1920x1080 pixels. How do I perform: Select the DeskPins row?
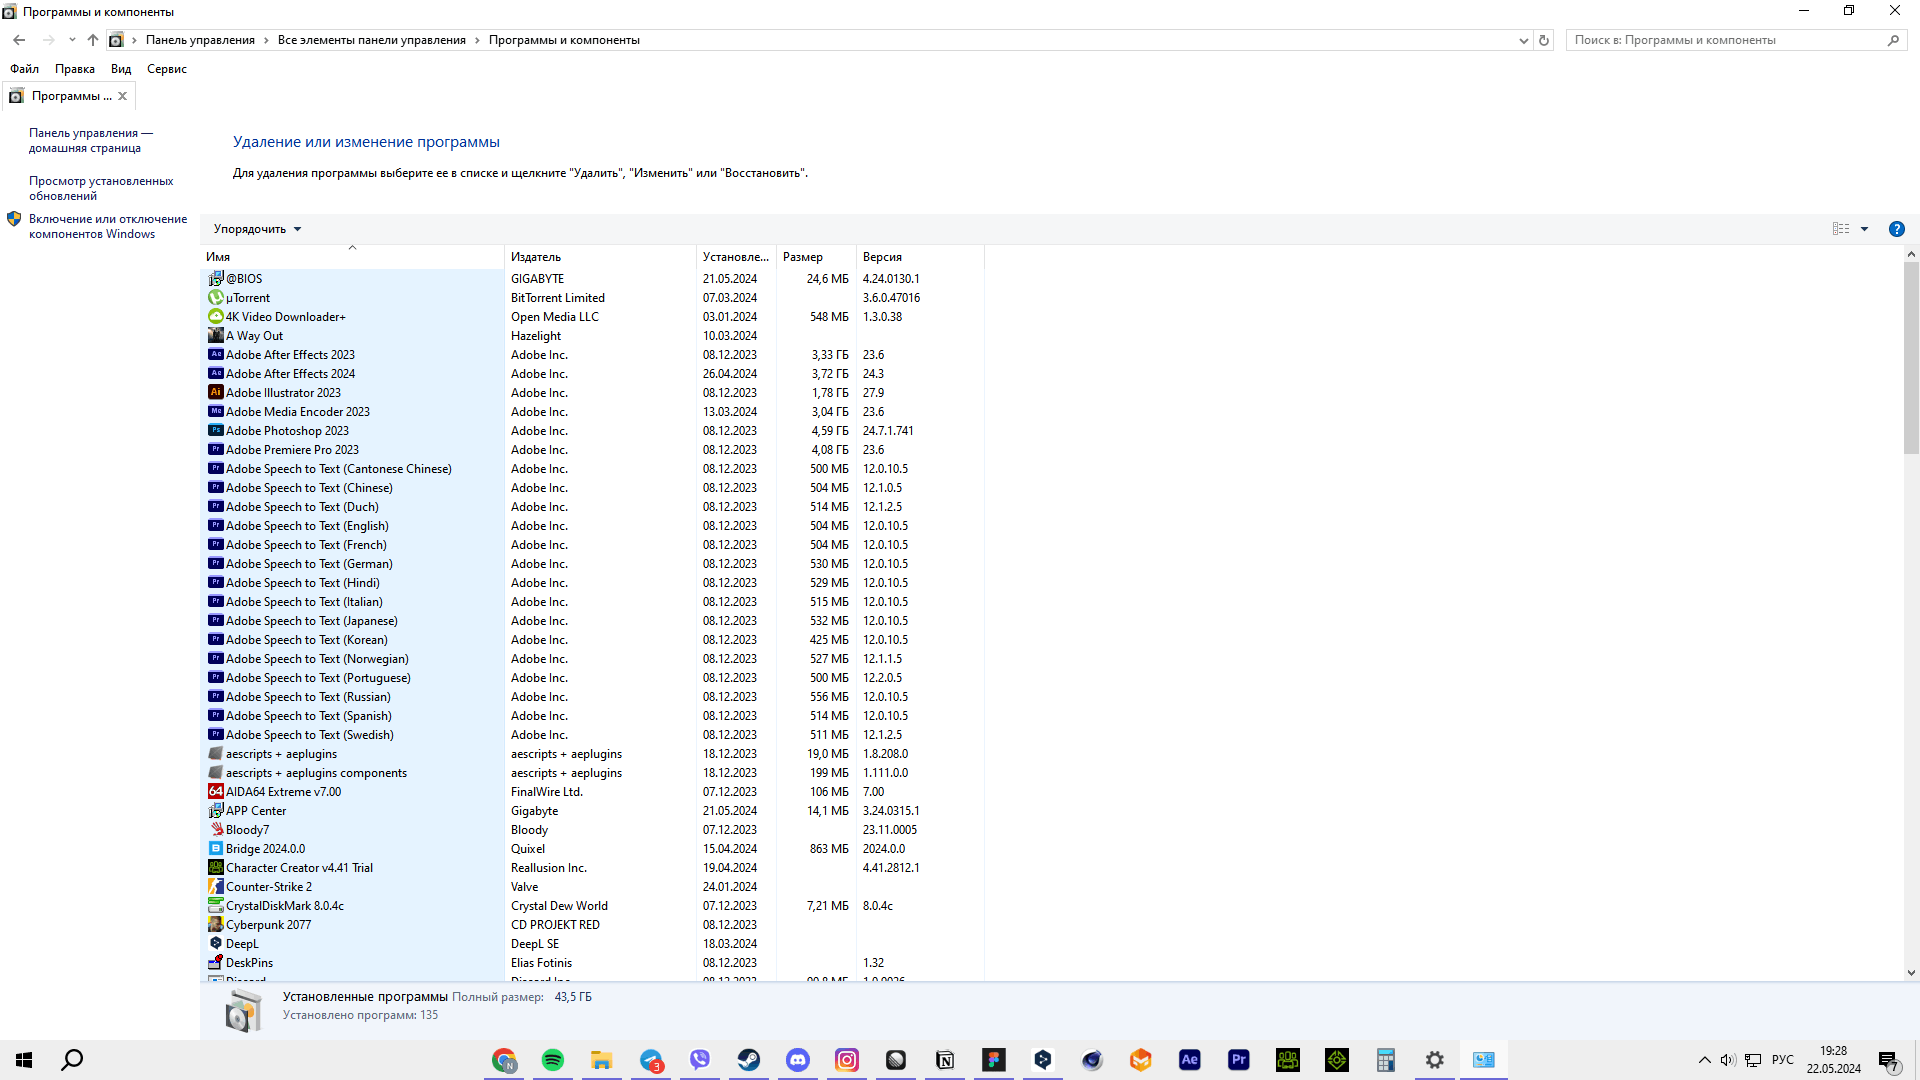[592, 963]
